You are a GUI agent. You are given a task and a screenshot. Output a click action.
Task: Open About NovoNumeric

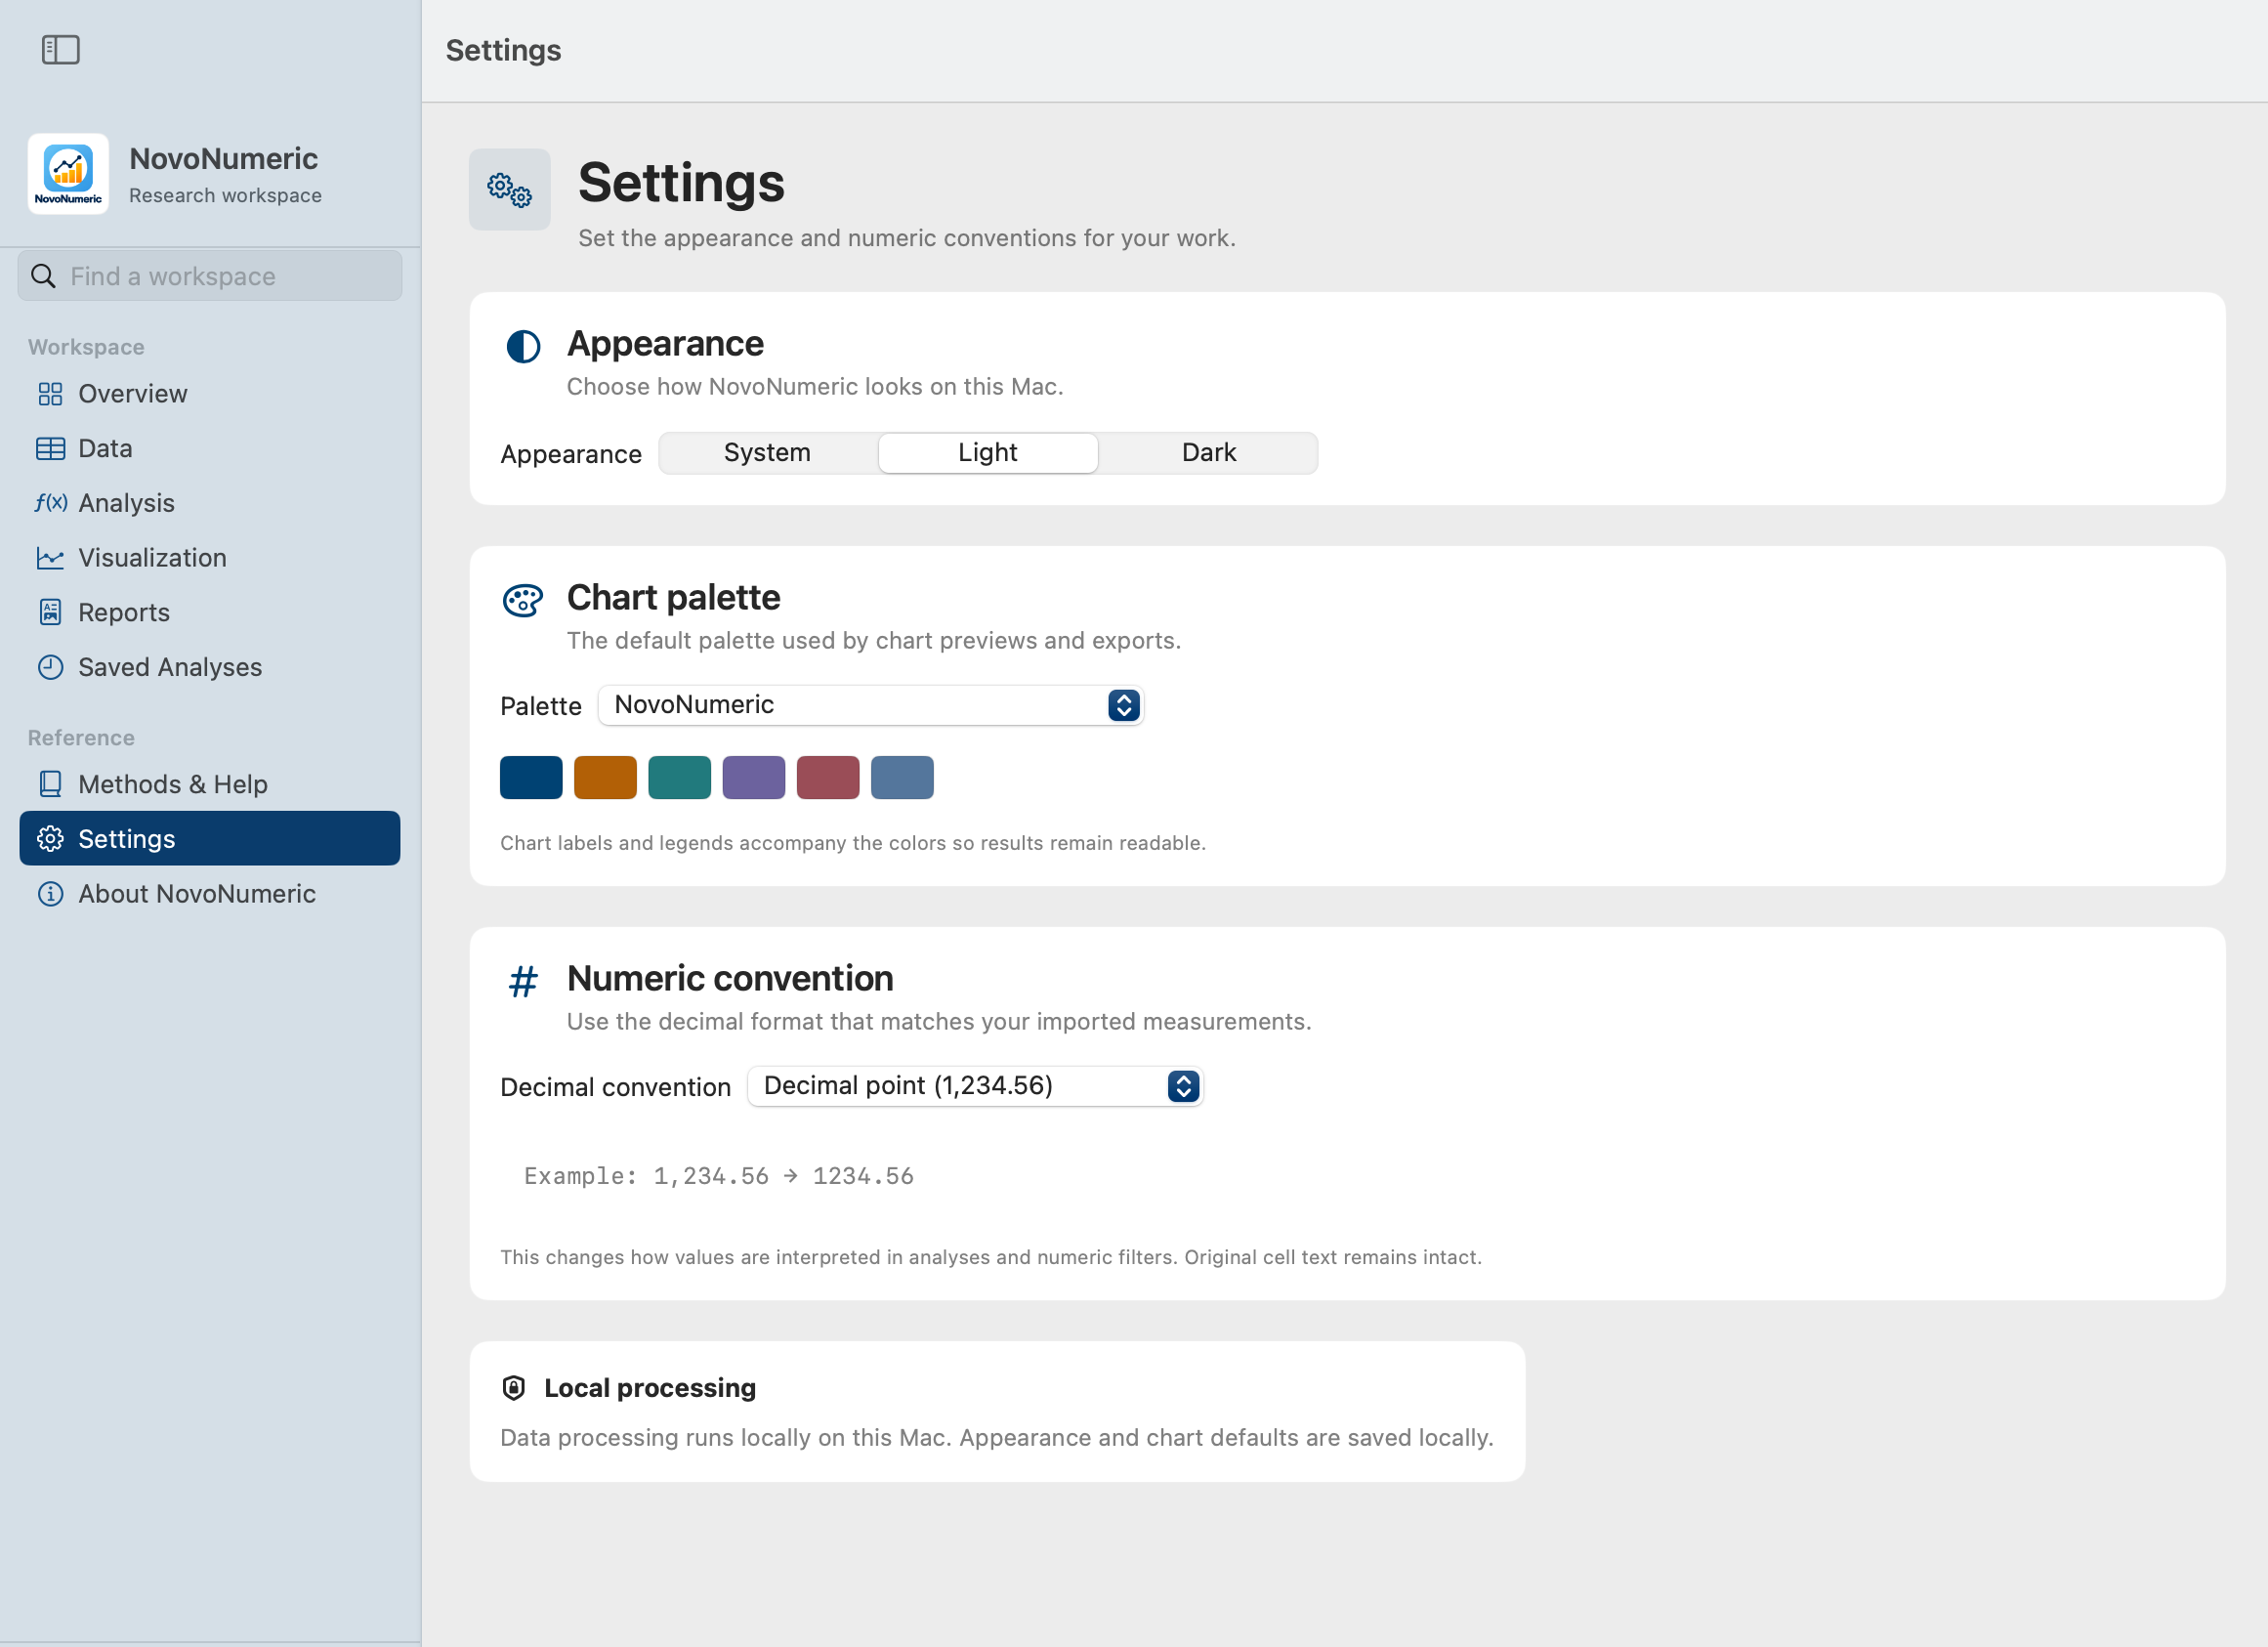pos(210,894)
